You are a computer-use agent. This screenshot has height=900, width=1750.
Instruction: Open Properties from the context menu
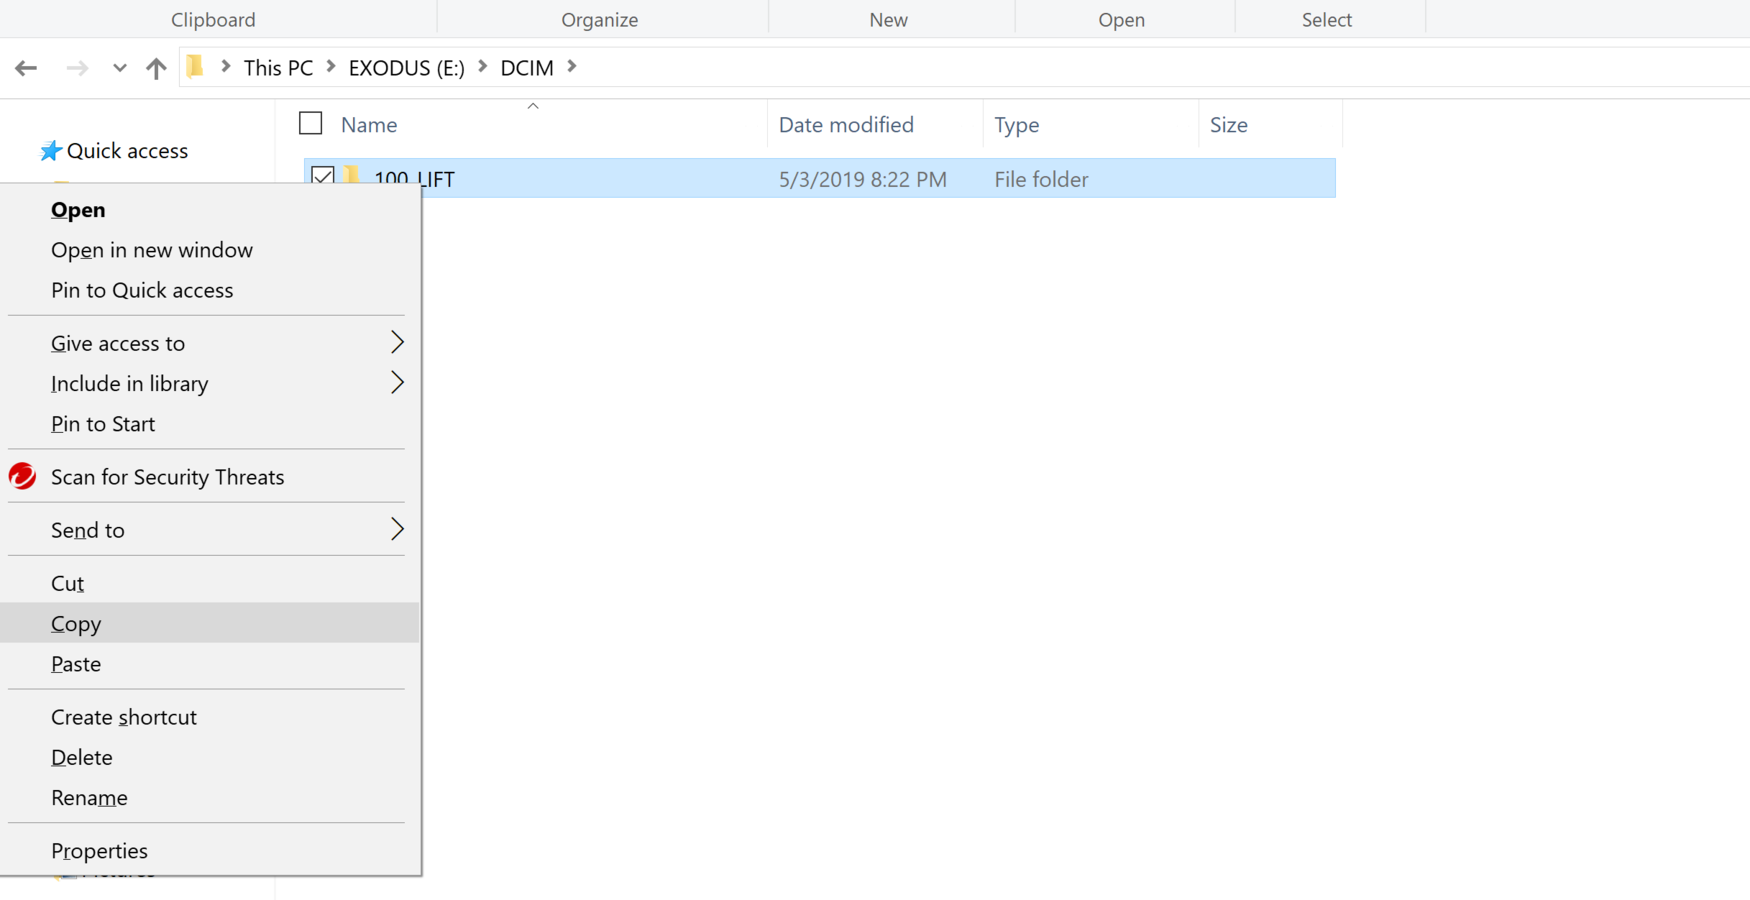[x=99, y=850]
